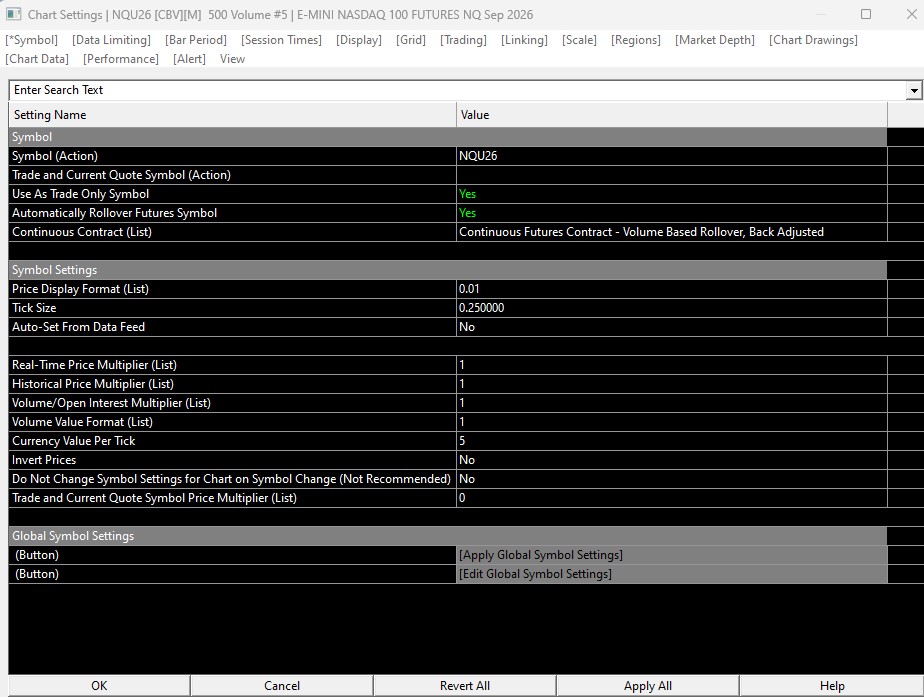The image size is (924, 697).
Task: Open Trade and Current Quote Symbol Price Multiplier value
Action: point(672,498)
